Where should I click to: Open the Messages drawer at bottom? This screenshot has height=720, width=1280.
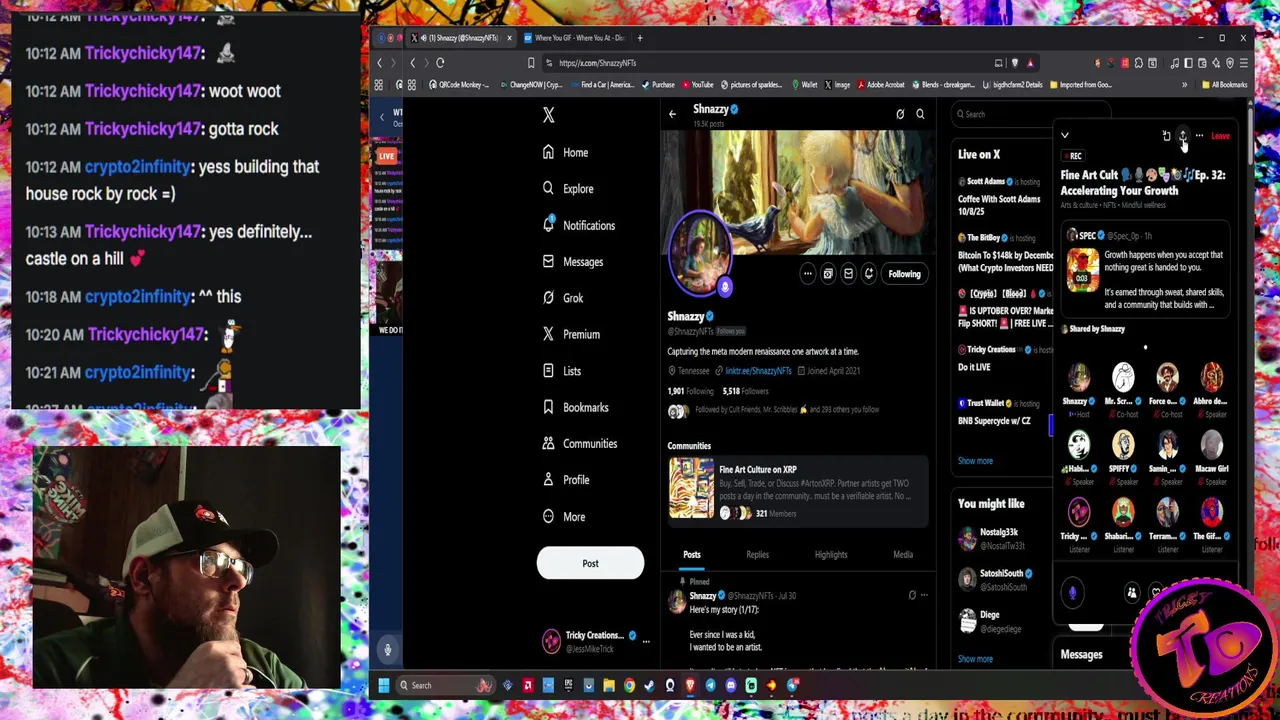pos(1082,655)
